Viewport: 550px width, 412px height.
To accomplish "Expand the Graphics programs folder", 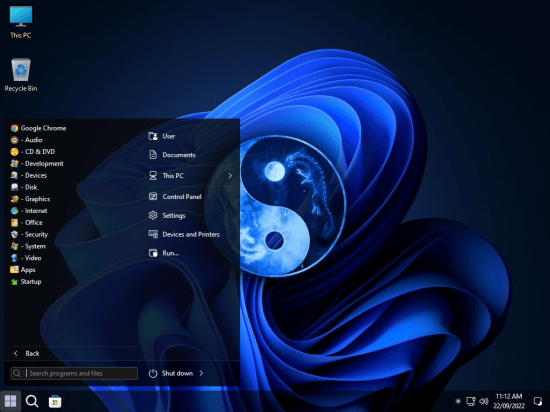I will click(x=31, y=199).
